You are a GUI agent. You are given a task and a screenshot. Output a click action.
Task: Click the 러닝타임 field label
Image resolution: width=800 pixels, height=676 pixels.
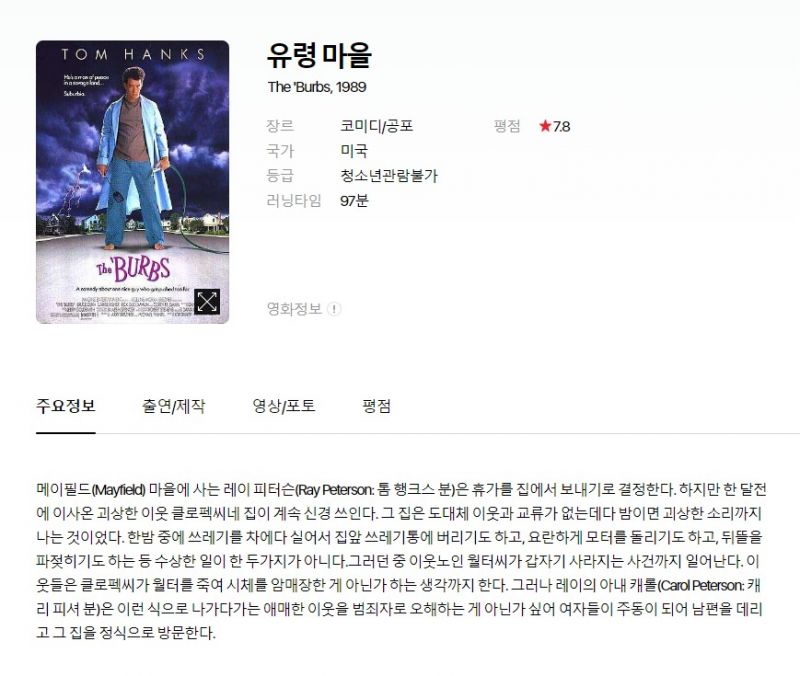coord(294,201)
